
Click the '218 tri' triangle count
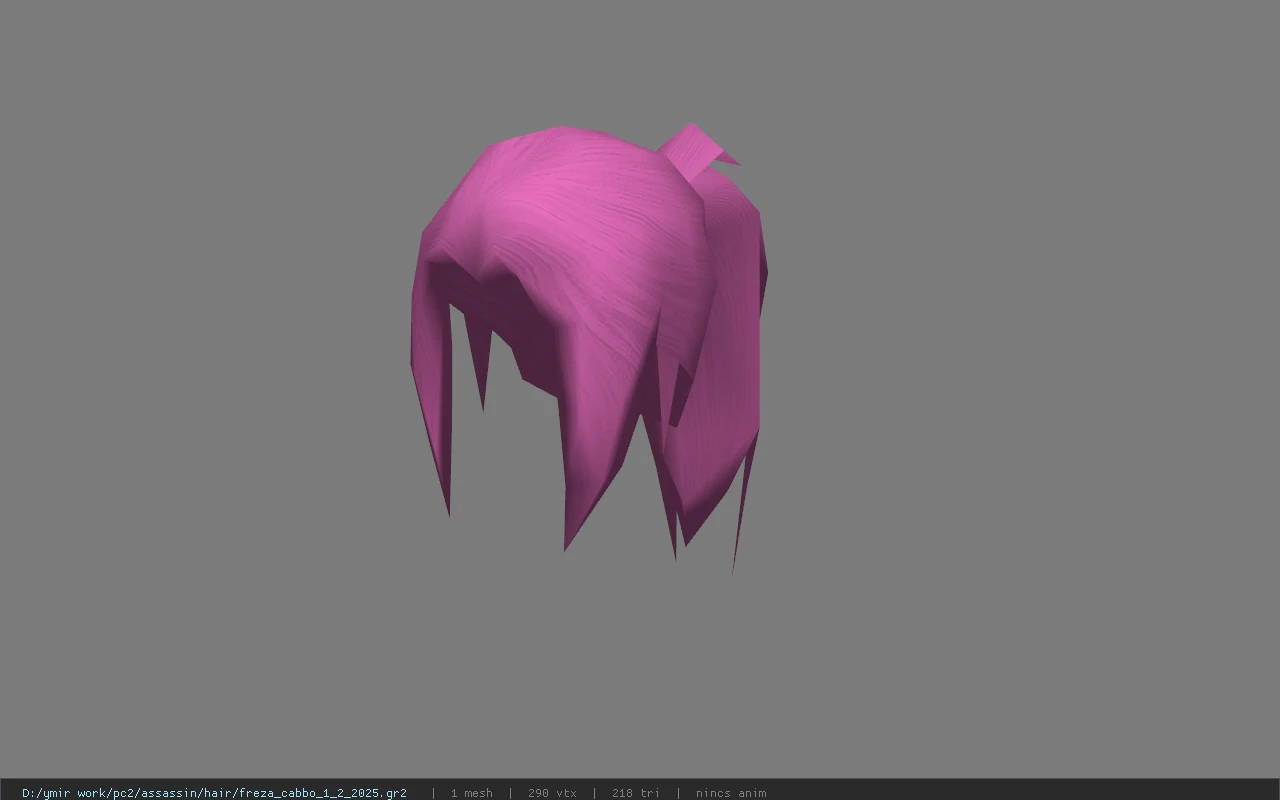pyautogui.click(x=636, y=793)
